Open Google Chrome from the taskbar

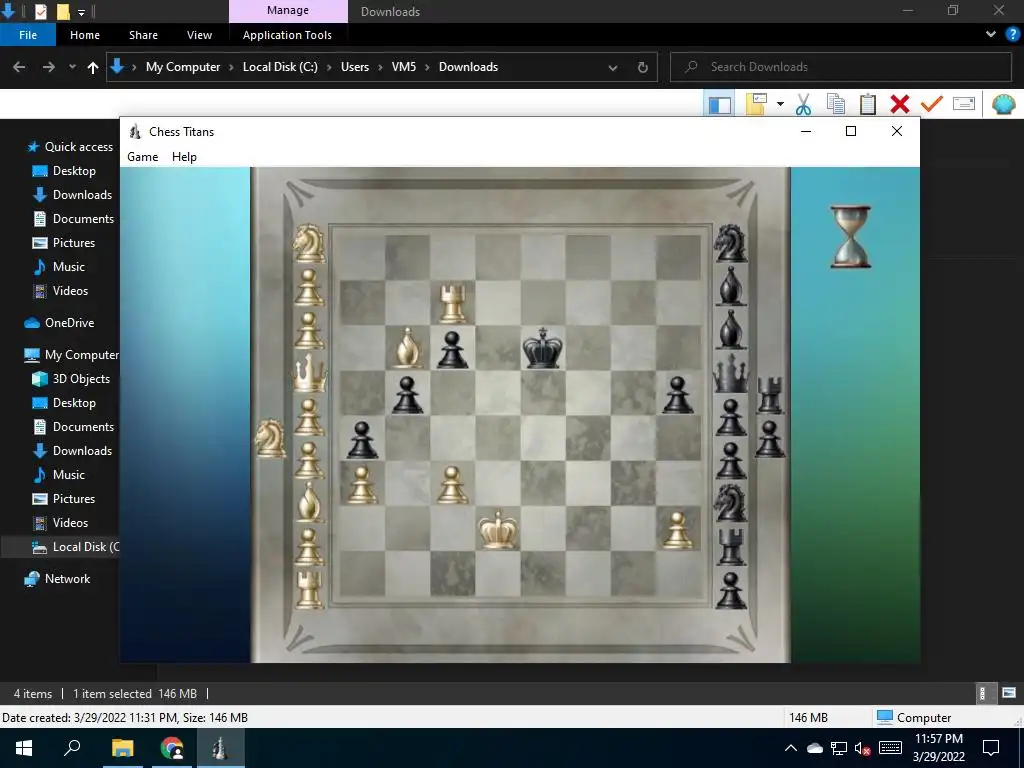172,748
